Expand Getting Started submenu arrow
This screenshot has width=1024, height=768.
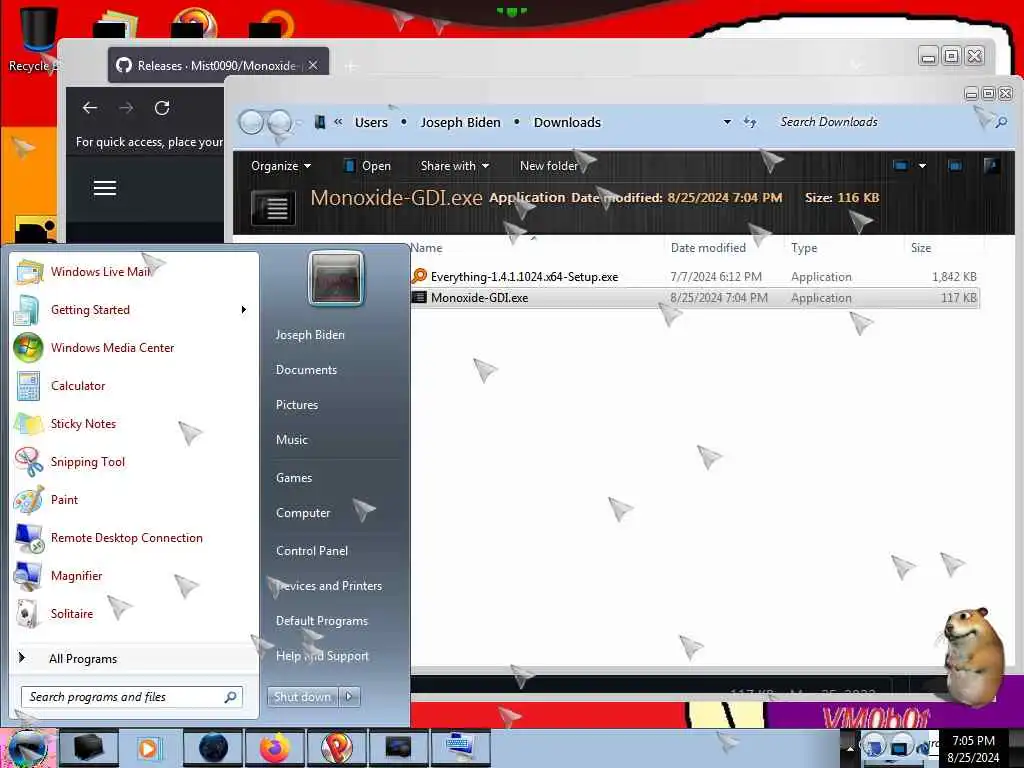click(x=244, y=310)
